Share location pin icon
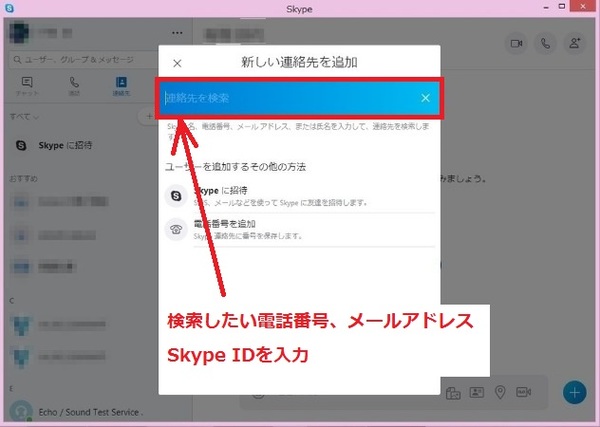 (500, 392)
